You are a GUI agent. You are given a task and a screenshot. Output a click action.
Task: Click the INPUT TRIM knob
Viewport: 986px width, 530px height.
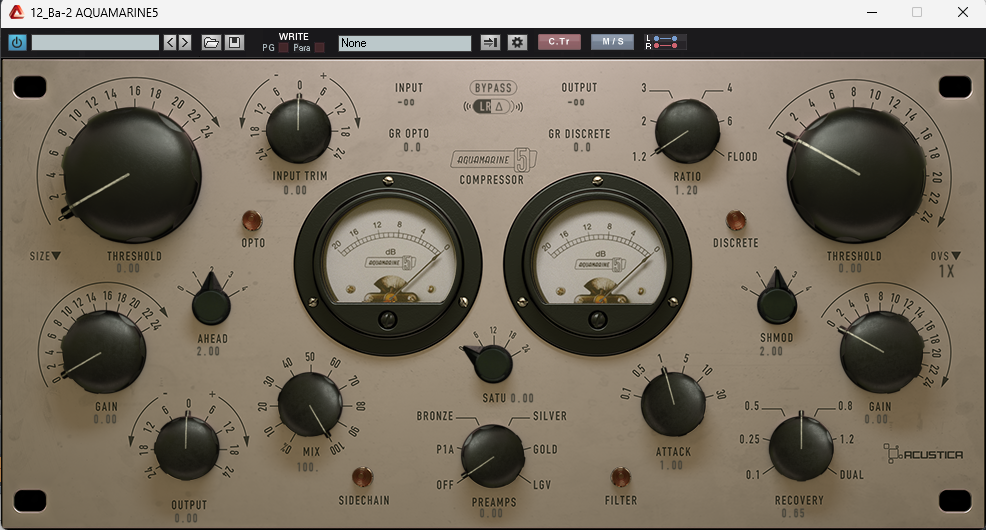(299, 131)
